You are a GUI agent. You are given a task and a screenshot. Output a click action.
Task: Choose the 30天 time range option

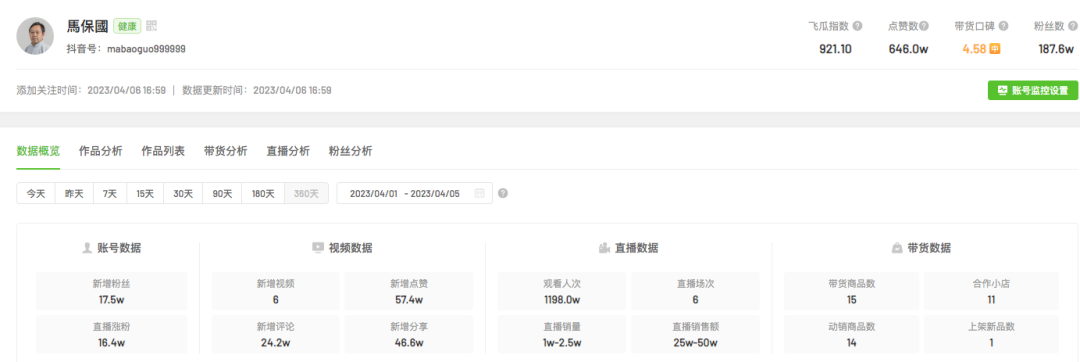[183, 193]
